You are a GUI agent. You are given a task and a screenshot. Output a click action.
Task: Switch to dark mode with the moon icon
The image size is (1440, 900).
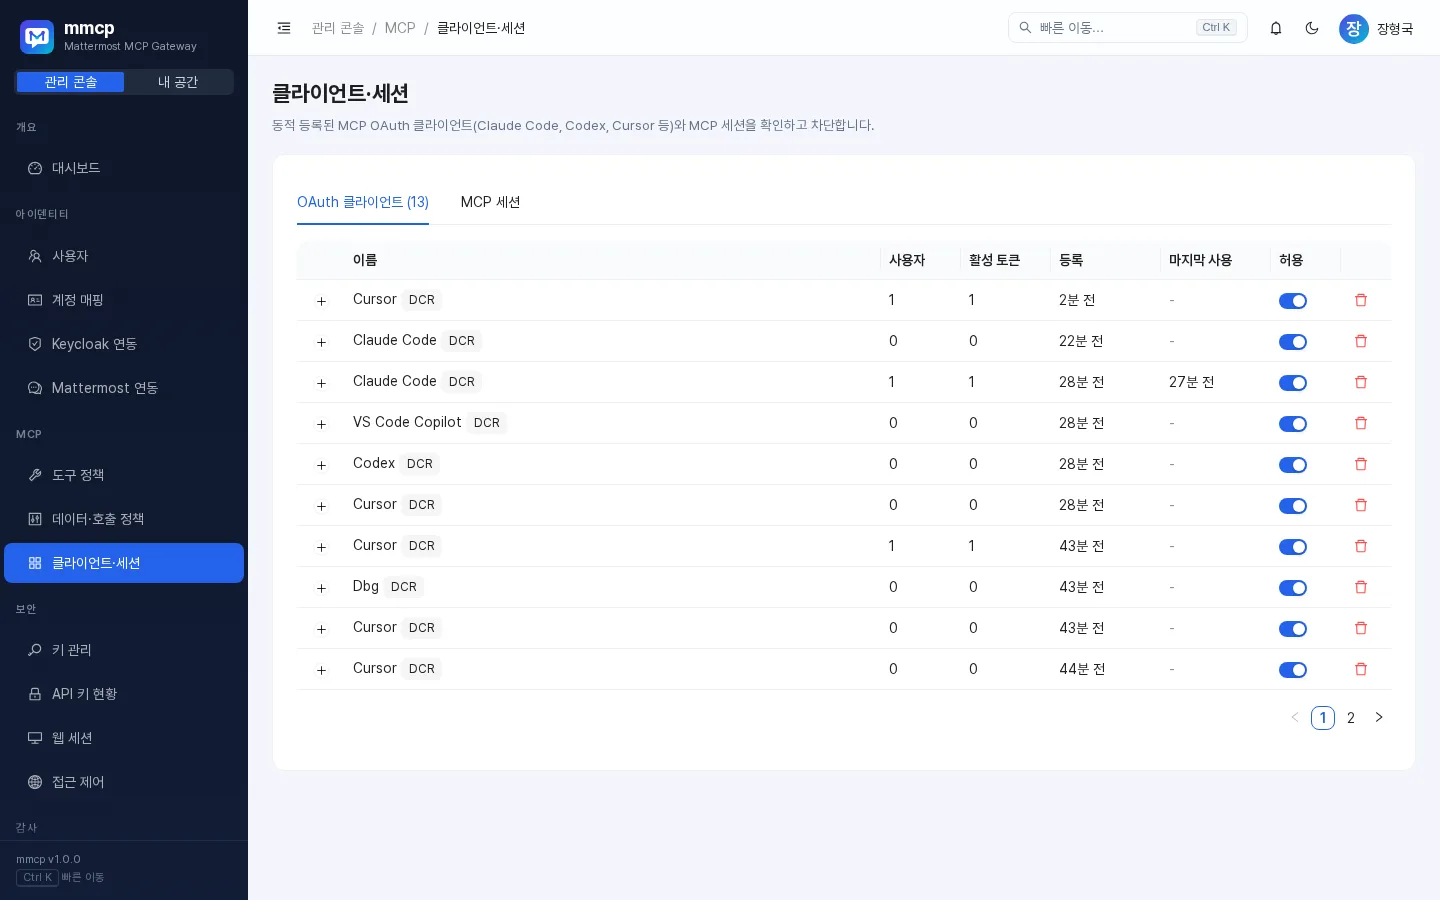coord(1312,28)
